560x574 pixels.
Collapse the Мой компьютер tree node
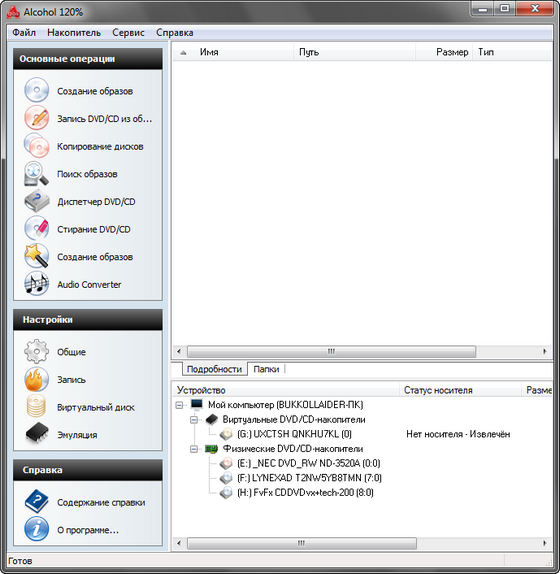pos(179,405)
